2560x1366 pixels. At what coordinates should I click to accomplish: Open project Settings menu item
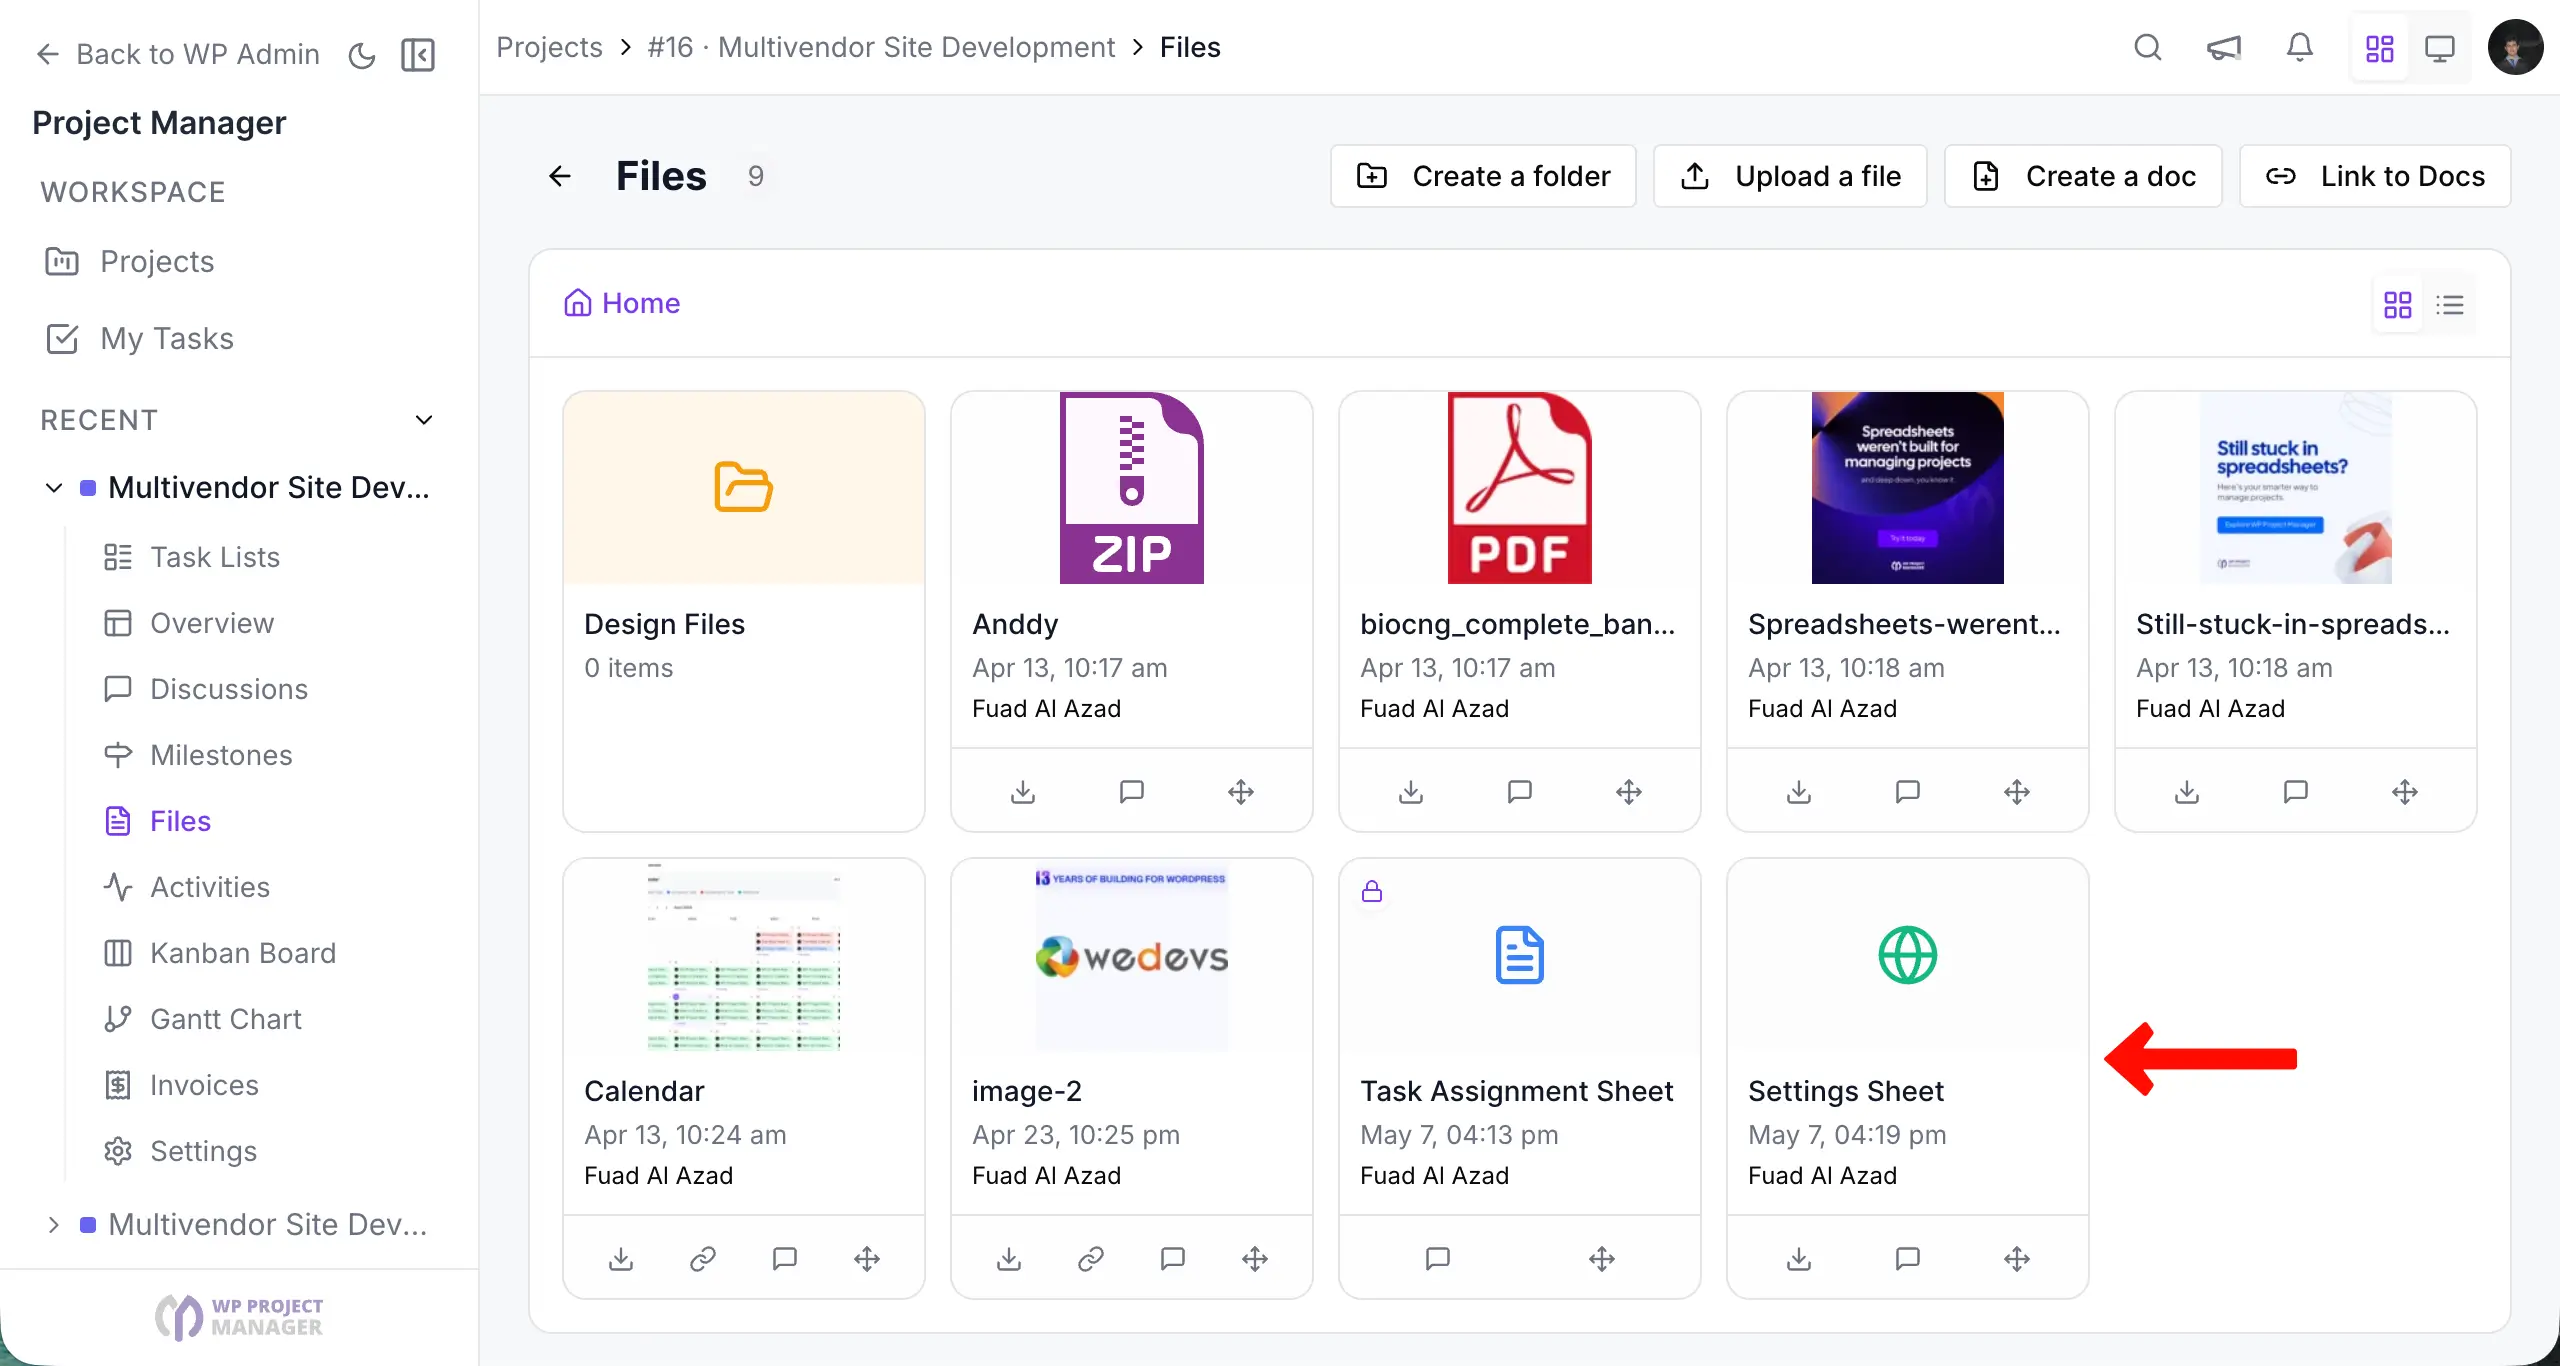(x=181, y=1151)
